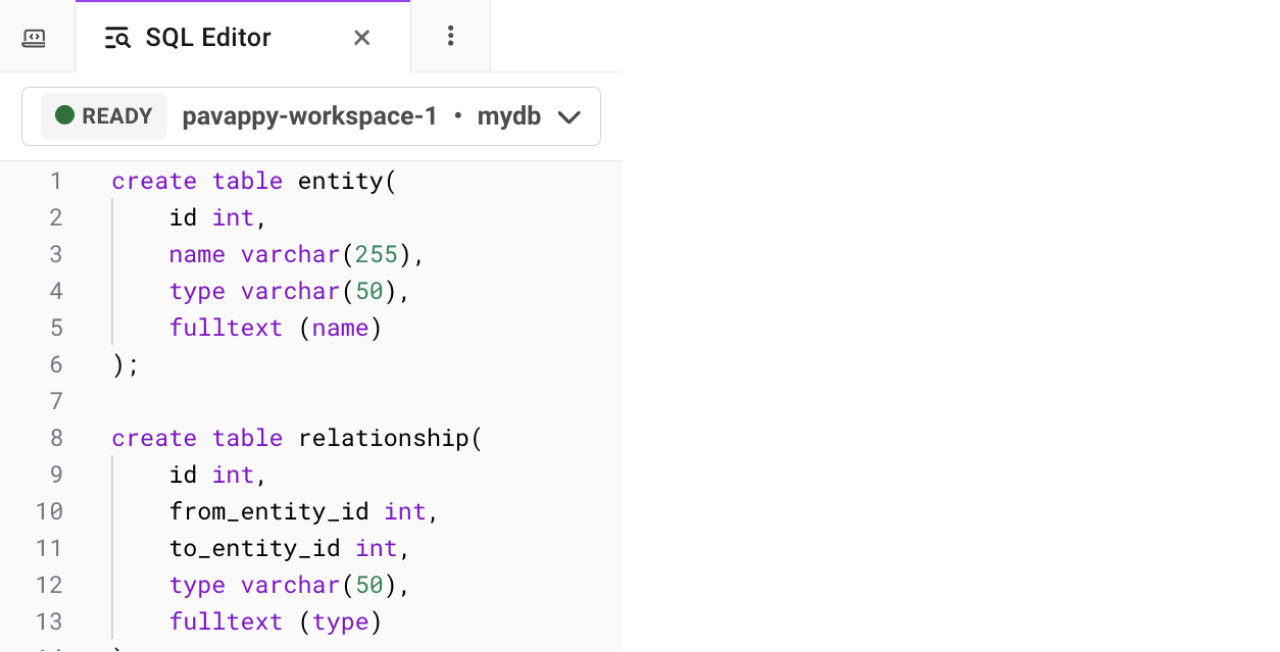Place cursor on the fulltext (name) line
This screenshot has height=652, width=1280.
[x=275, y=327]
